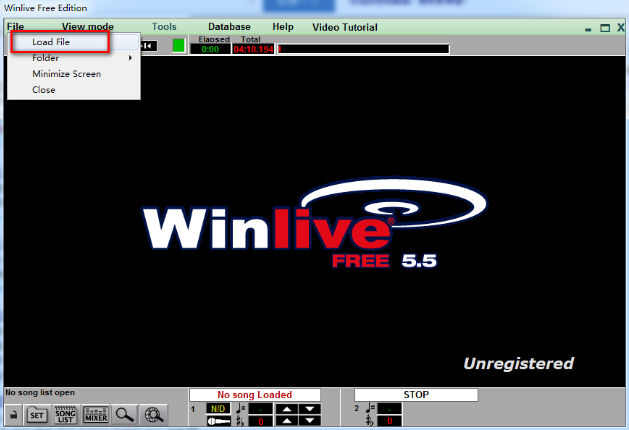Click the skip-to-start playback button
This screenshot has width=629, height=430.
(x=149, y=46)
